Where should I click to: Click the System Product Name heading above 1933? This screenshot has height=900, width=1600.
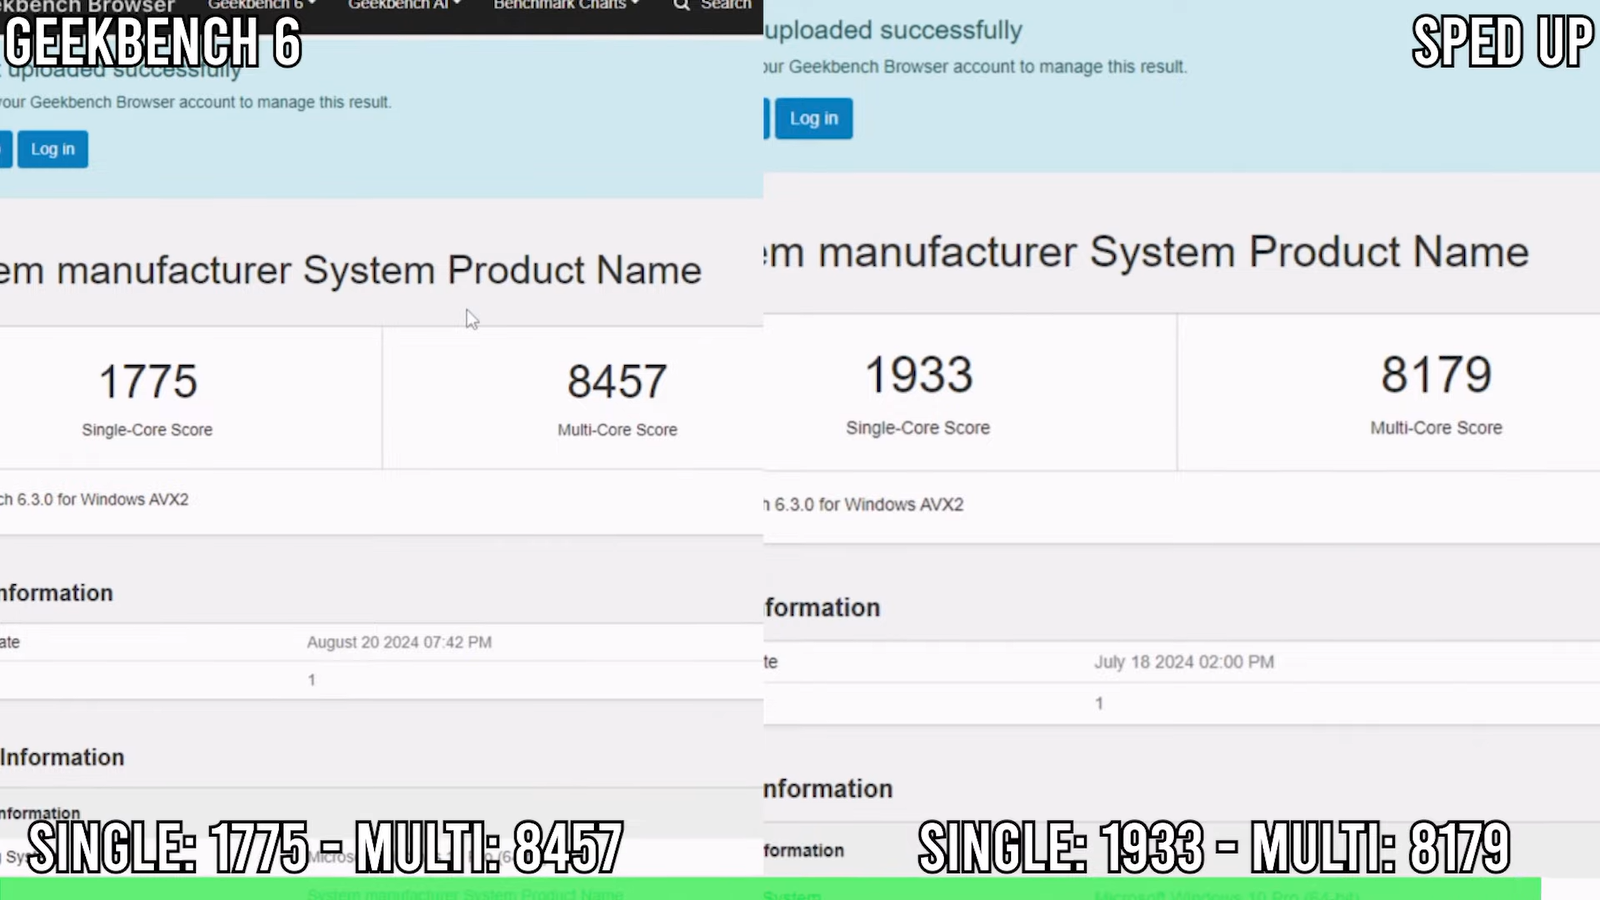1147,252
